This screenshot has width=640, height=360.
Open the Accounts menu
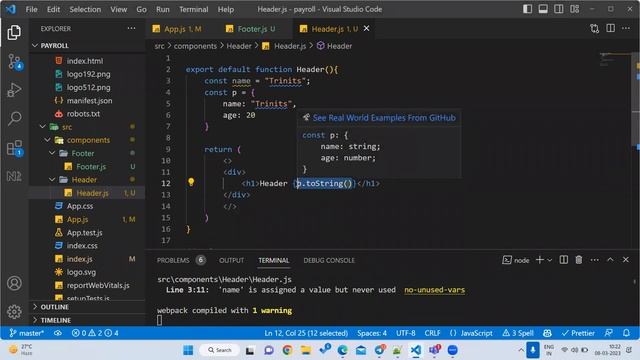14,283
